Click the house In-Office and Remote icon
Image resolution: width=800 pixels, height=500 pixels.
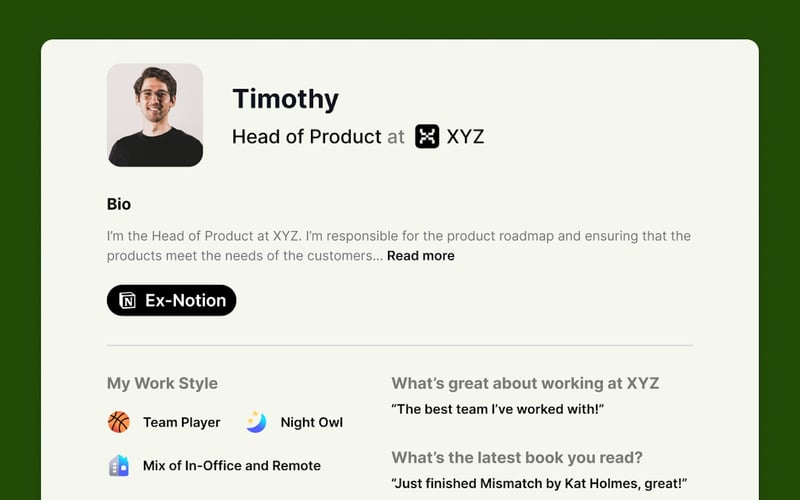pos(119,465)
